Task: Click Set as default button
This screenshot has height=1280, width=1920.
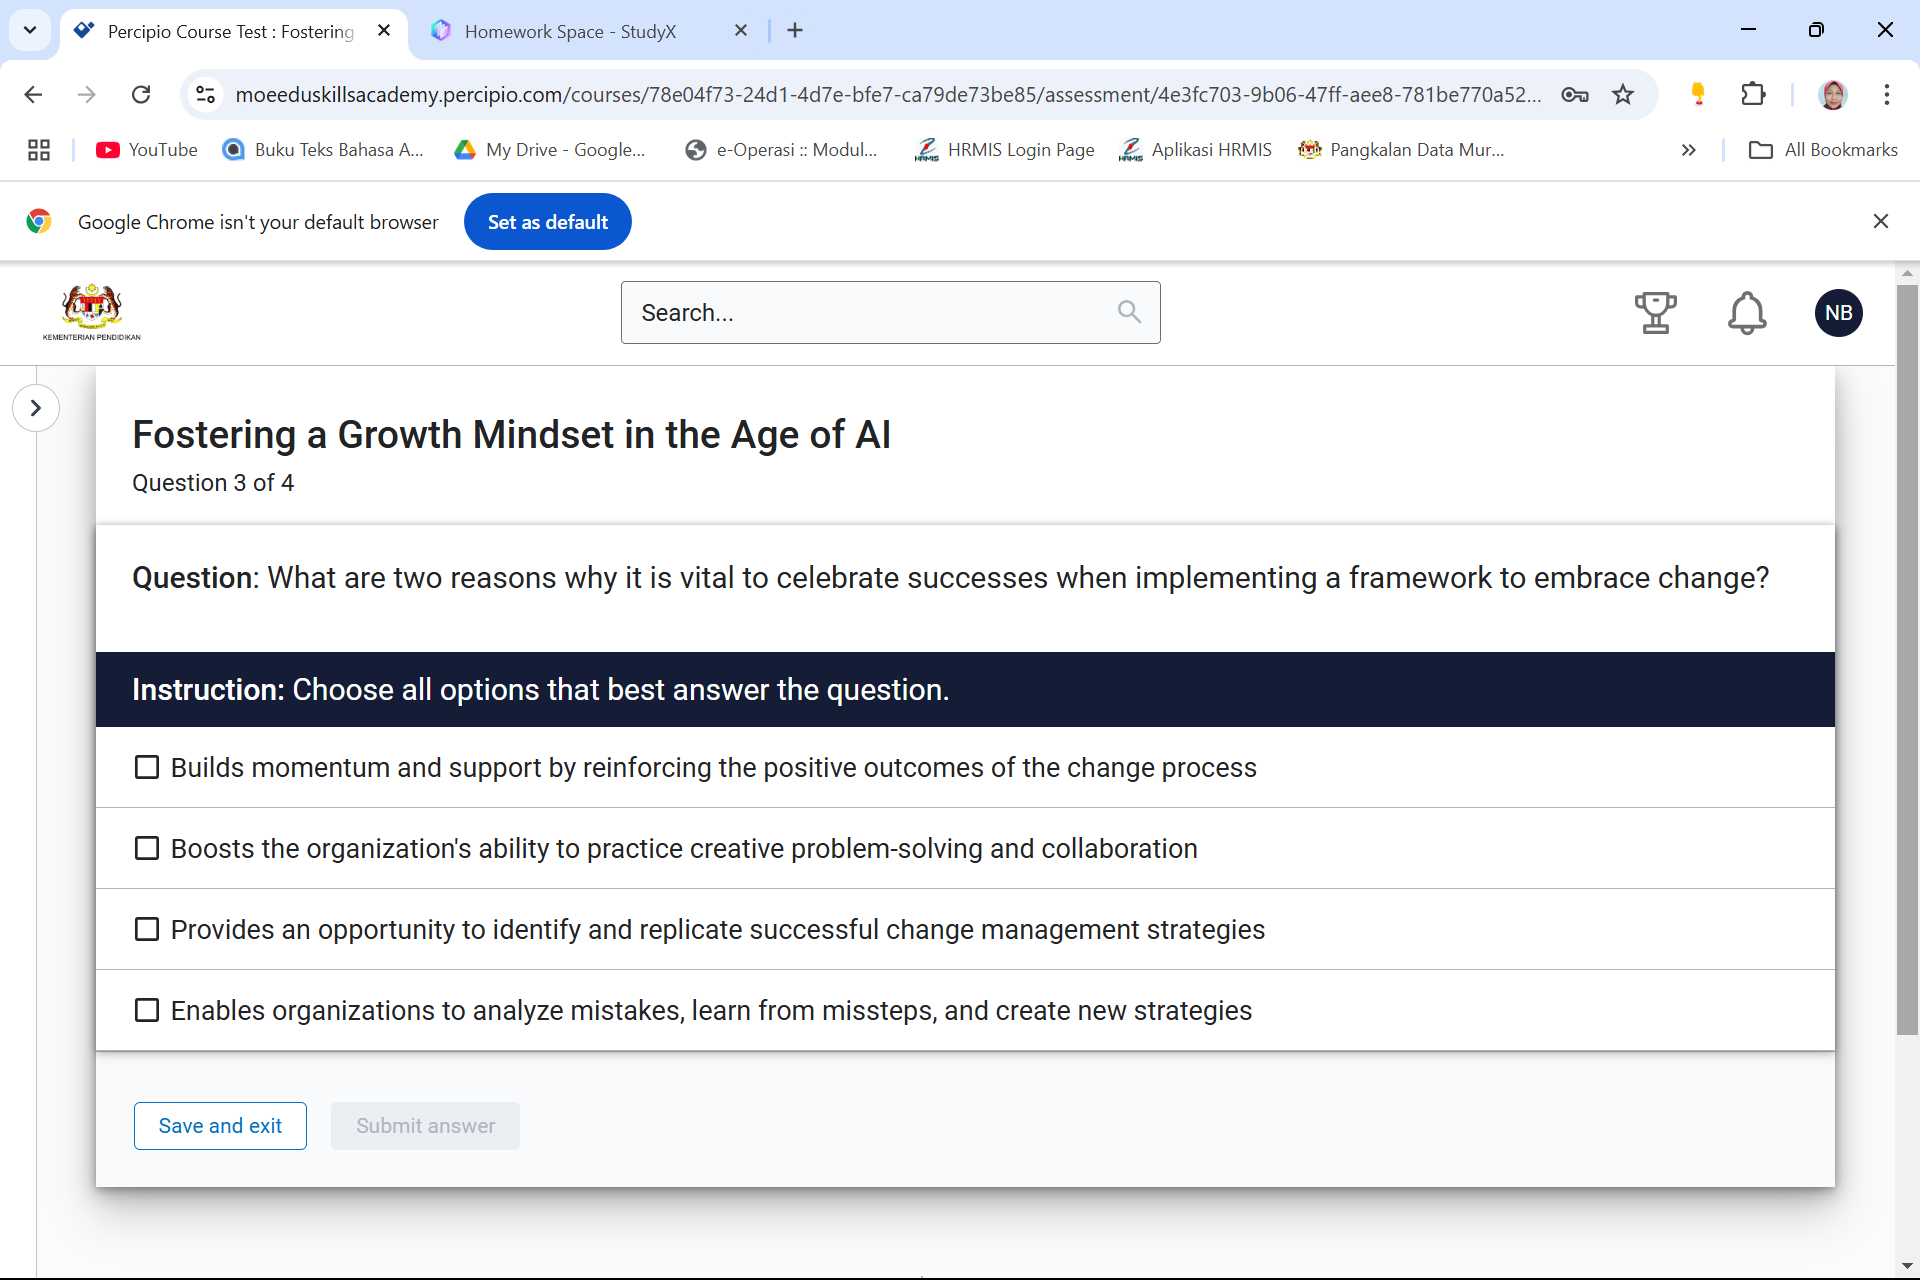Action: [x=547, y=222]
